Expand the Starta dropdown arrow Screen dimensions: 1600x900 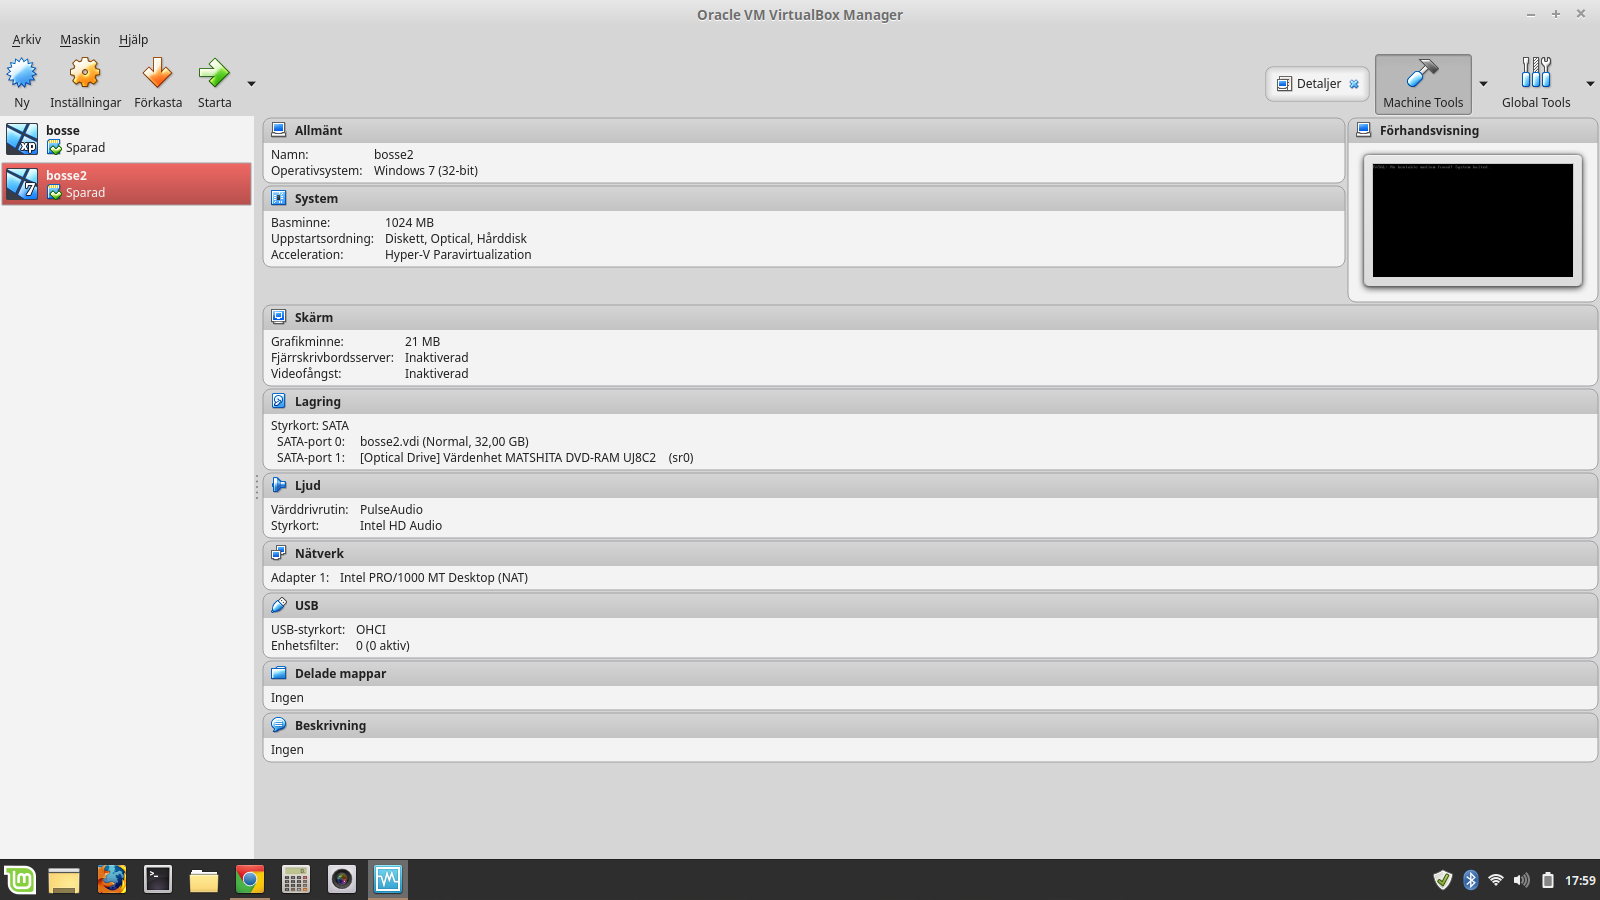click(x=251, y=84)
